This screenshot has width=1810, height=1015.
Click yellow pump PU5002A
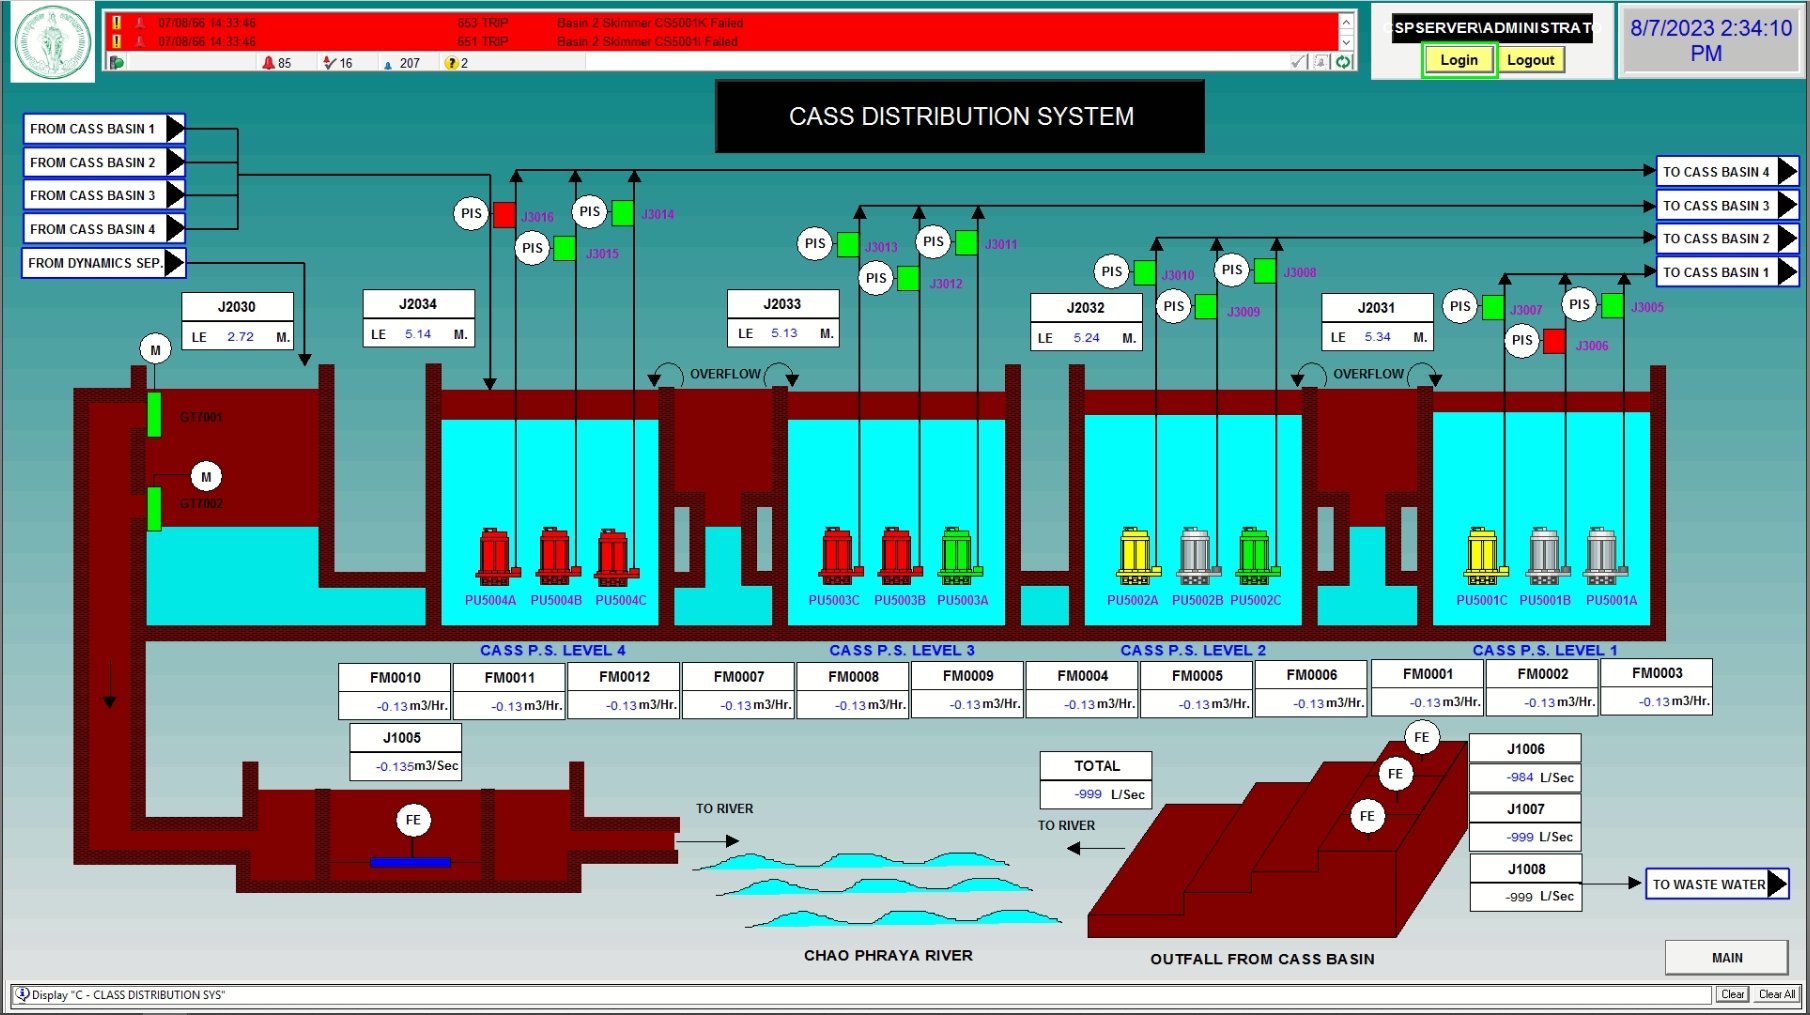tap(1134, 557)
